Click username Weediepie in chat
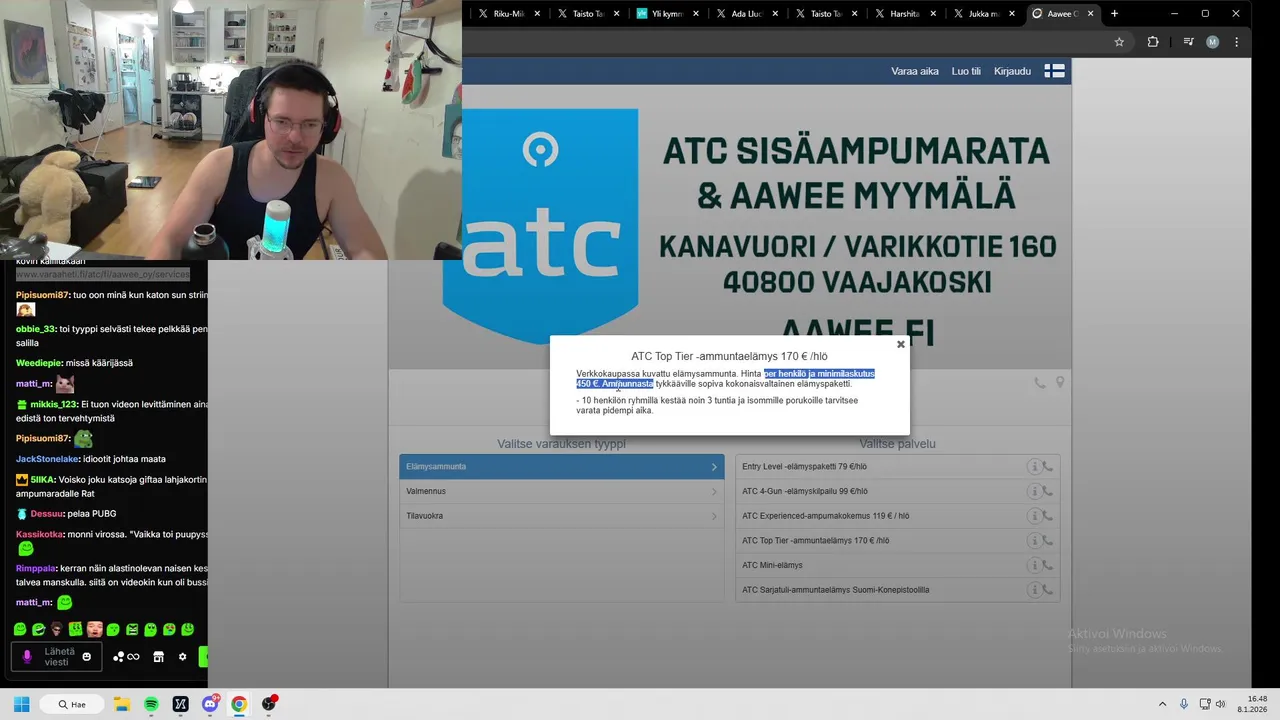The image size is (1280, 720). pos(38,363)
